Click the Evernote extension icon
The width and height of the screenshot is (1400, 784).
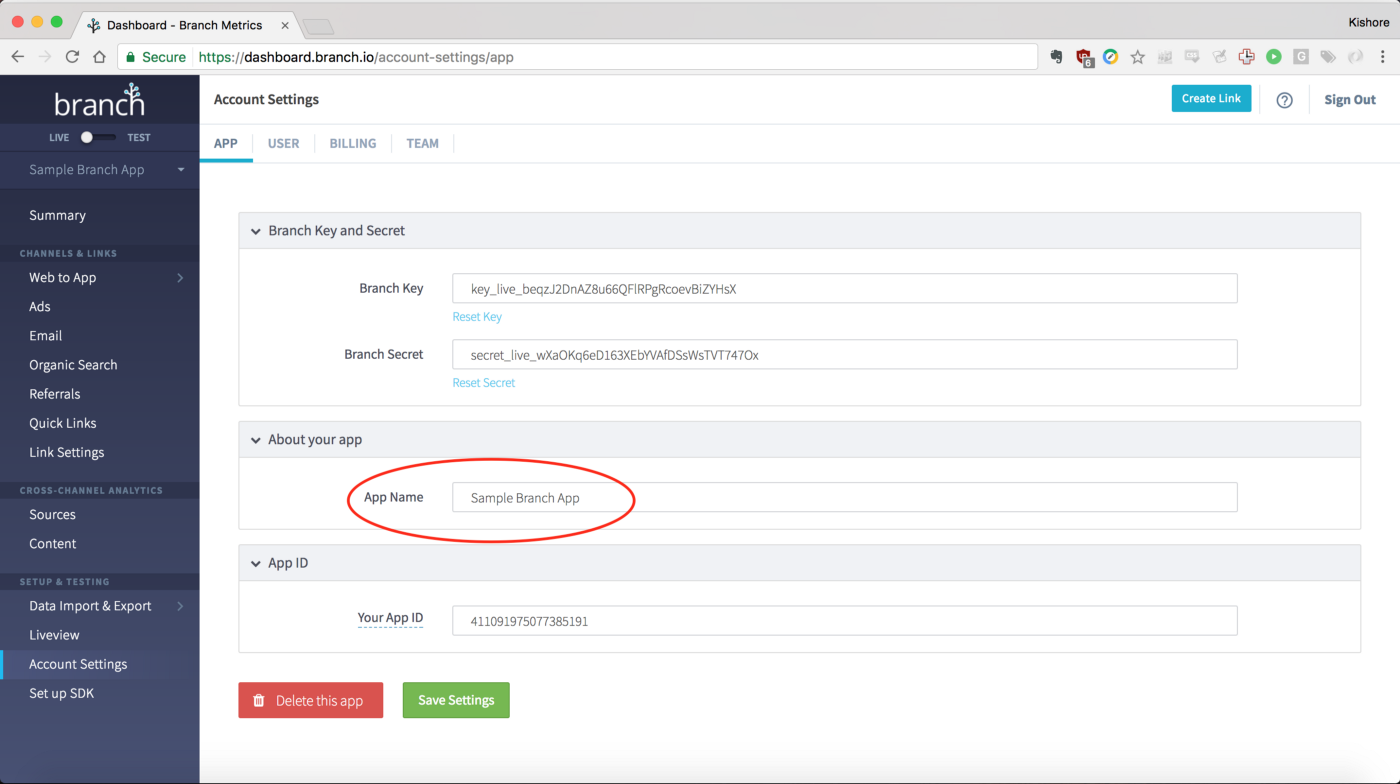pos(1056,57)
